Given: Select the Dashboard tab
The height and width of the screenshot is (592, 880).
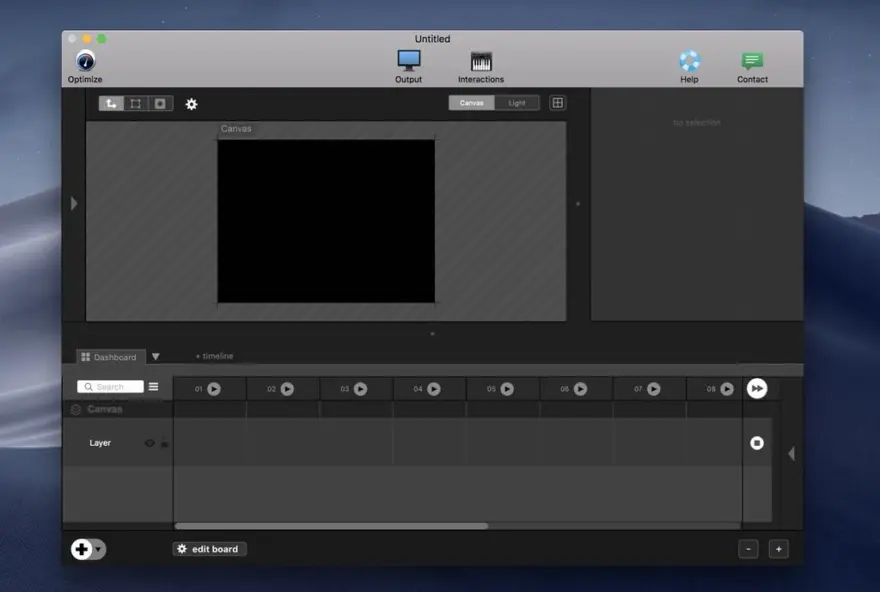Looking at the screenshot, I should pos(110,357).
